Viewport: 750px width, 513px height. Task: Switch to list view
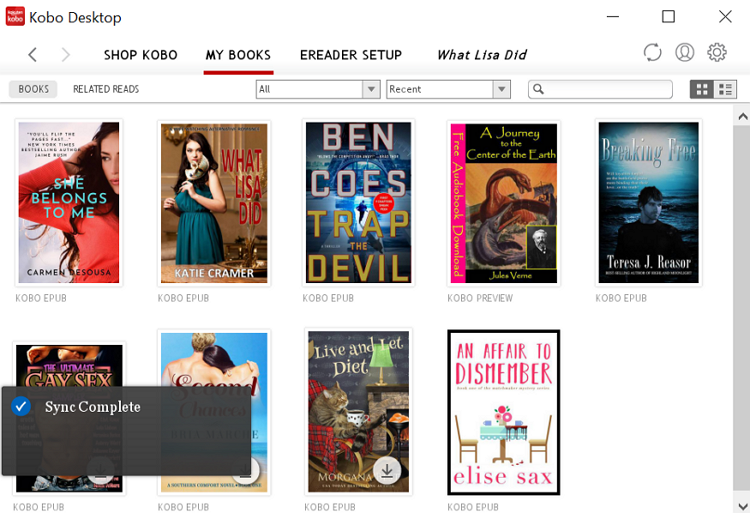coord(725,89)
